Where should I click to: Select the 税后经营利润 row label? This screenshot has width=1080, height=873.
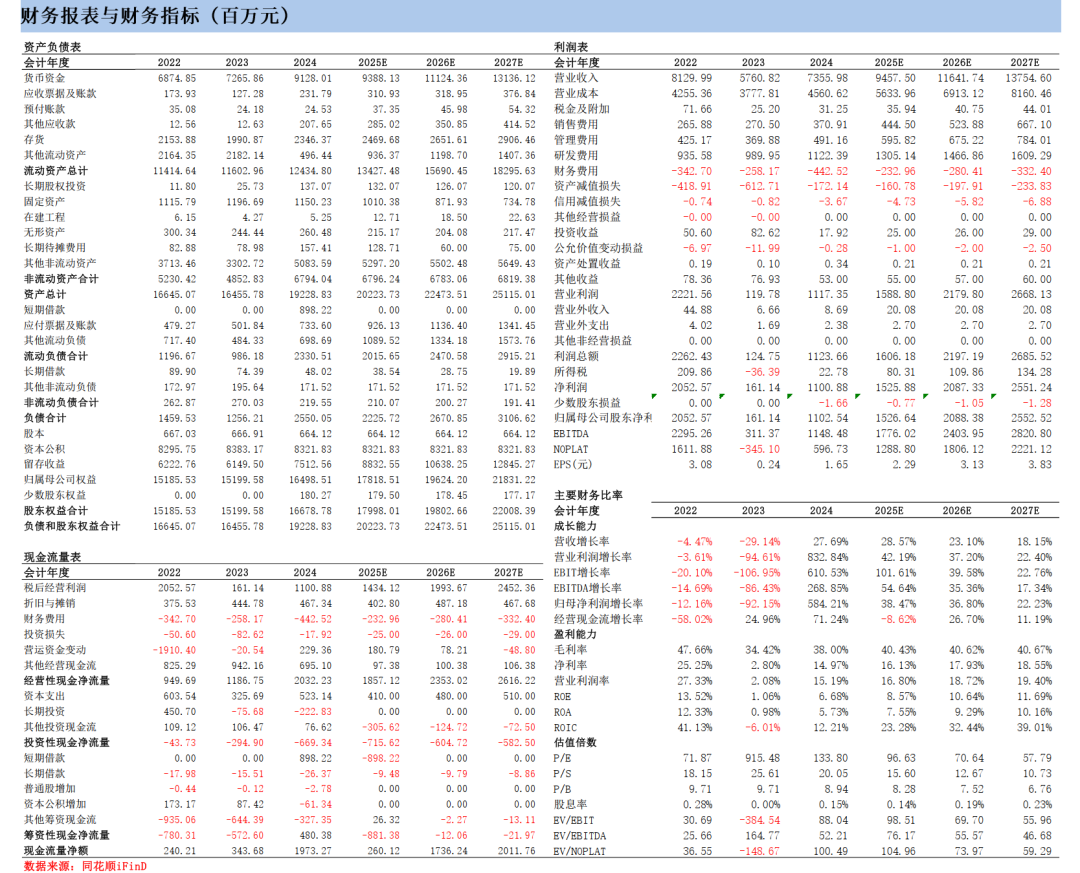click(54, 588)
